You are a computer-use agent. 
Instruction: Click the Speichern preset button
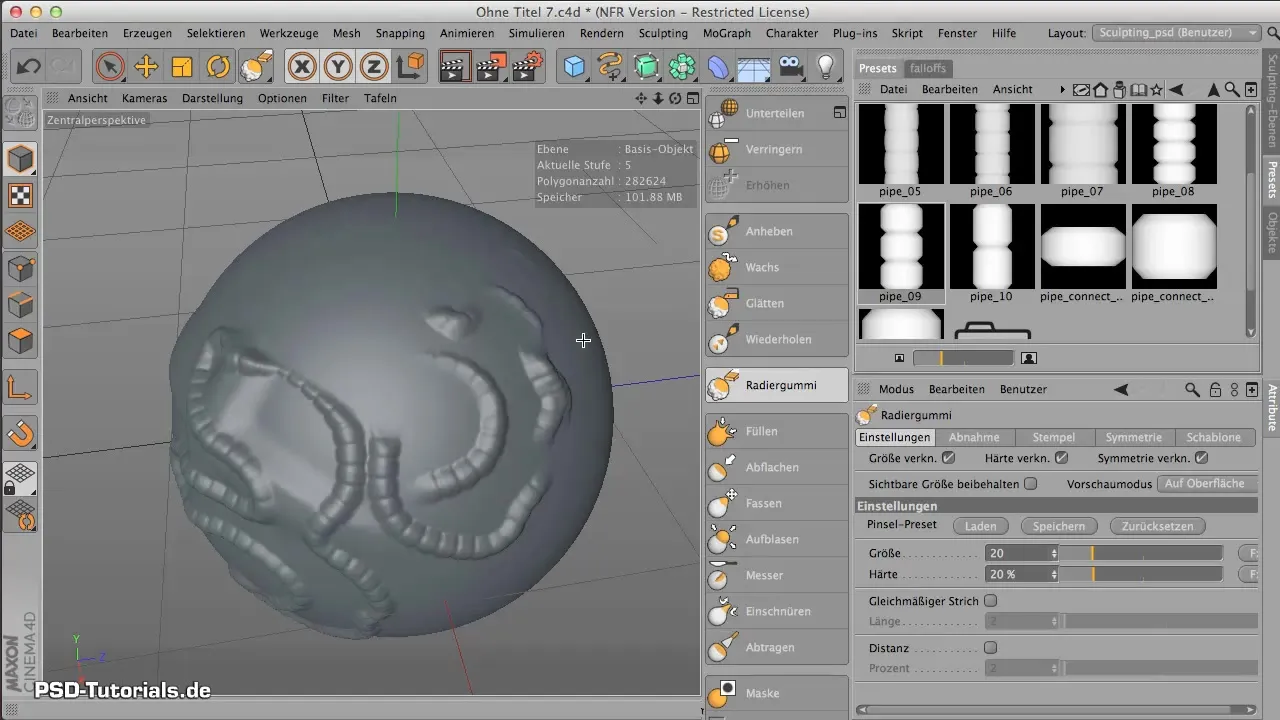(x=1059, y=525)
